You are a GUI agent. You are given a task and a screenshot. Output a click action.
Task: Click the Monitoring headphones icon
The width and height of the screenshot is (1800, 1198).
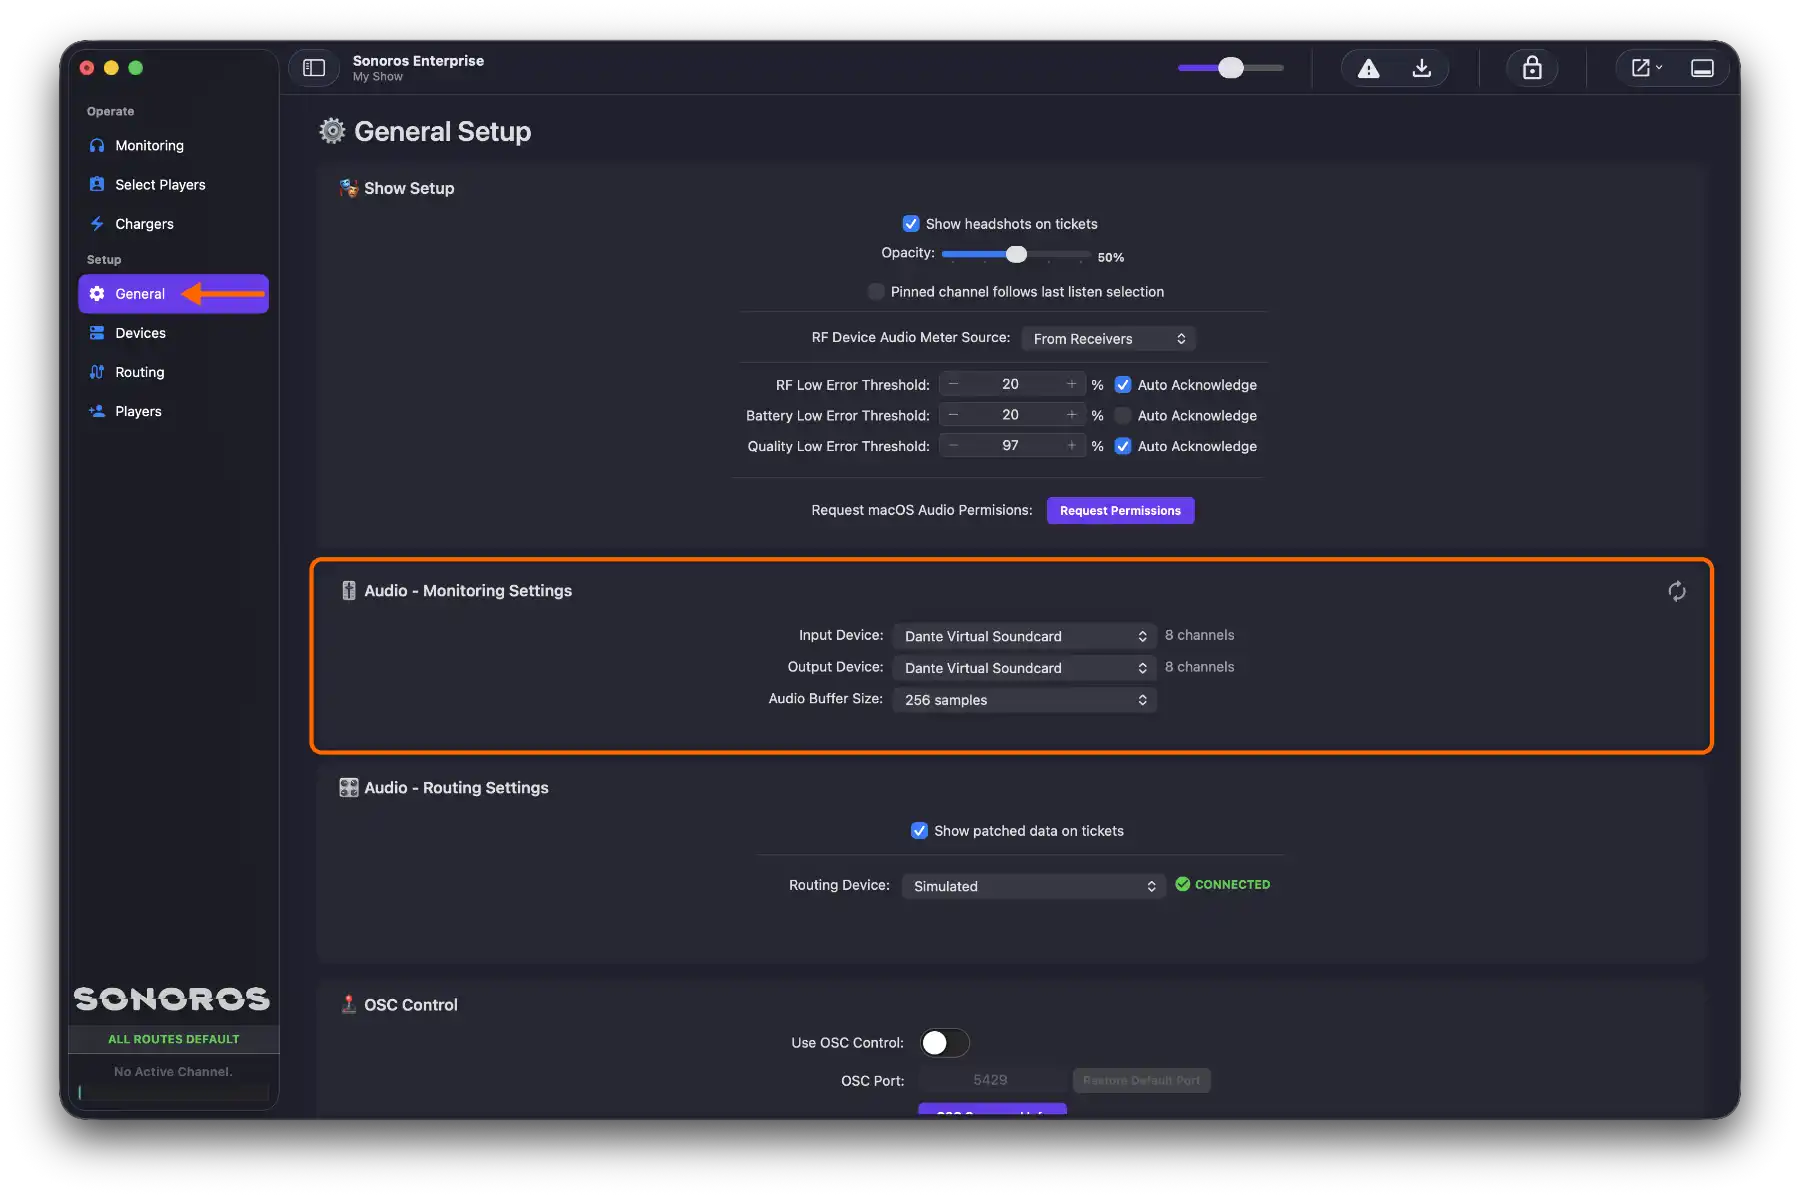coord(97,145)
